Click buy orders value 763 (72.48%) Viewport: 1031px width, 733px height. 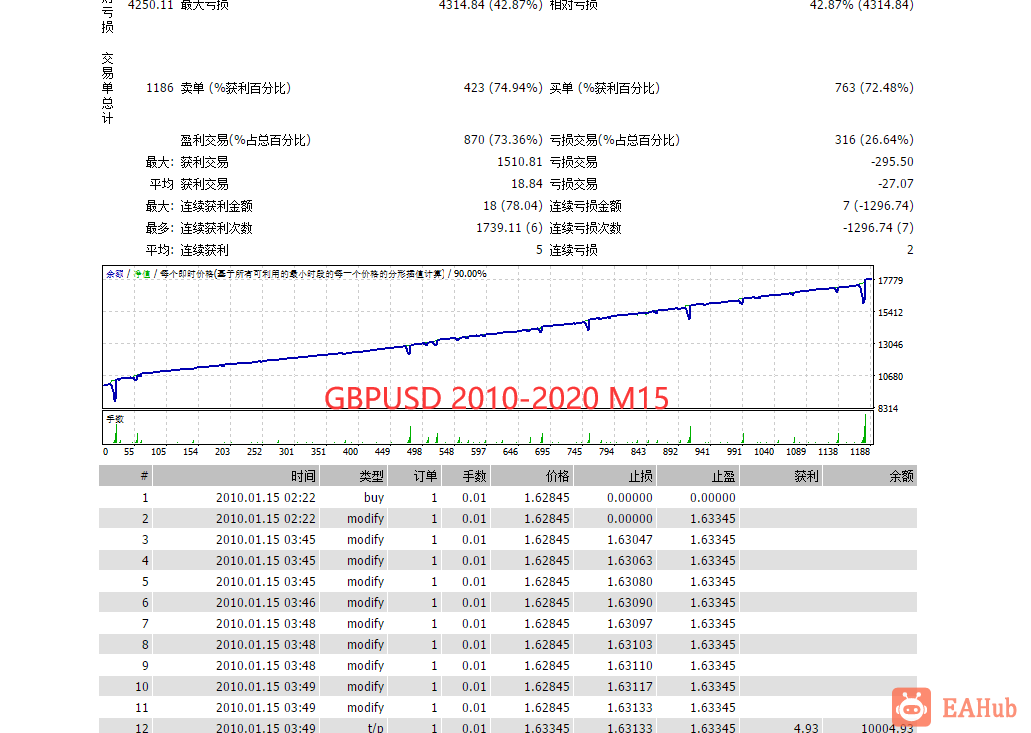tap(874, 88)
